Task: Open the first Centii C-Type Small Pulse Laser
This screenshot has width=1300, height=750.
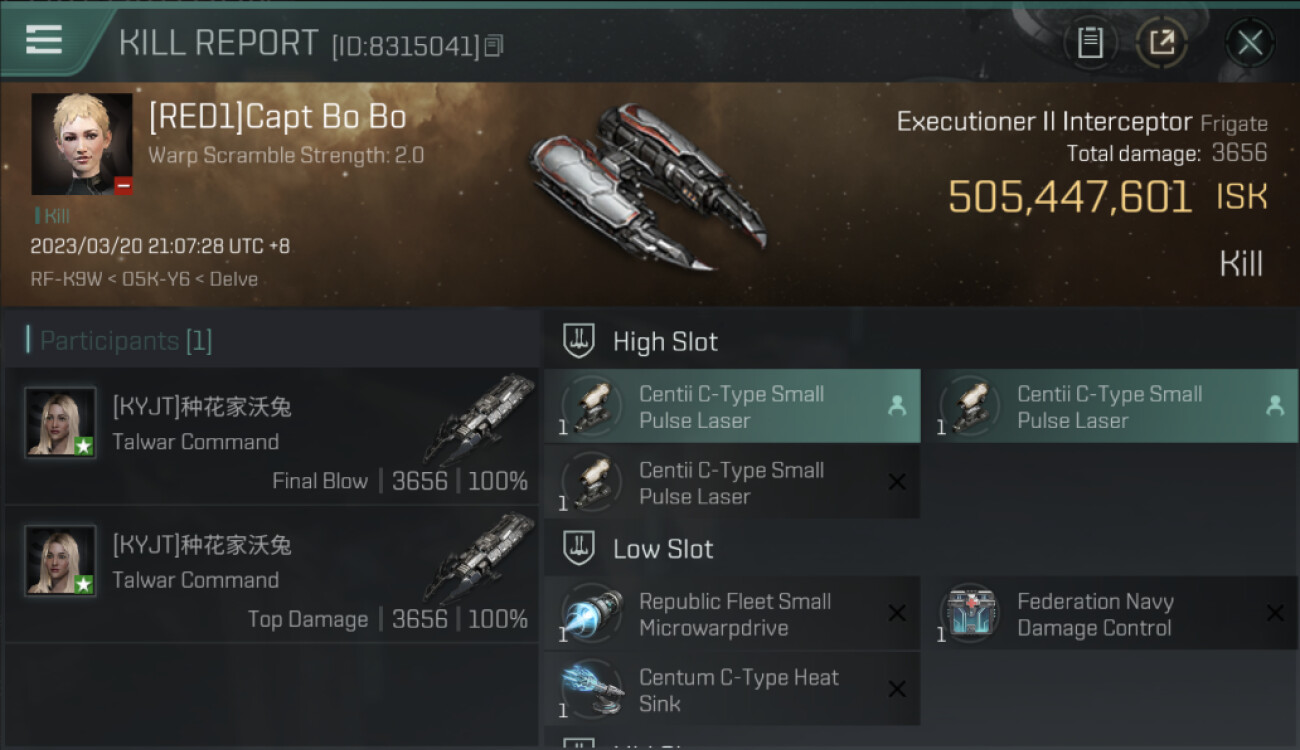Action: coord(732,406)
